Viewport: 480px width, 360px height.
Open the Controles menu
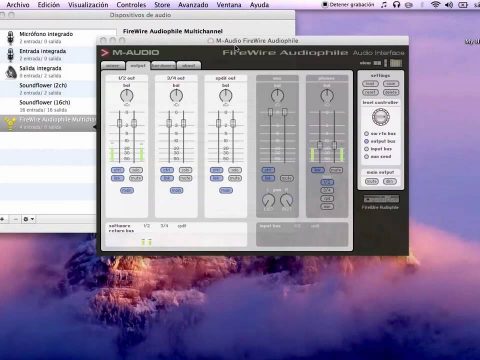[131, 5]
